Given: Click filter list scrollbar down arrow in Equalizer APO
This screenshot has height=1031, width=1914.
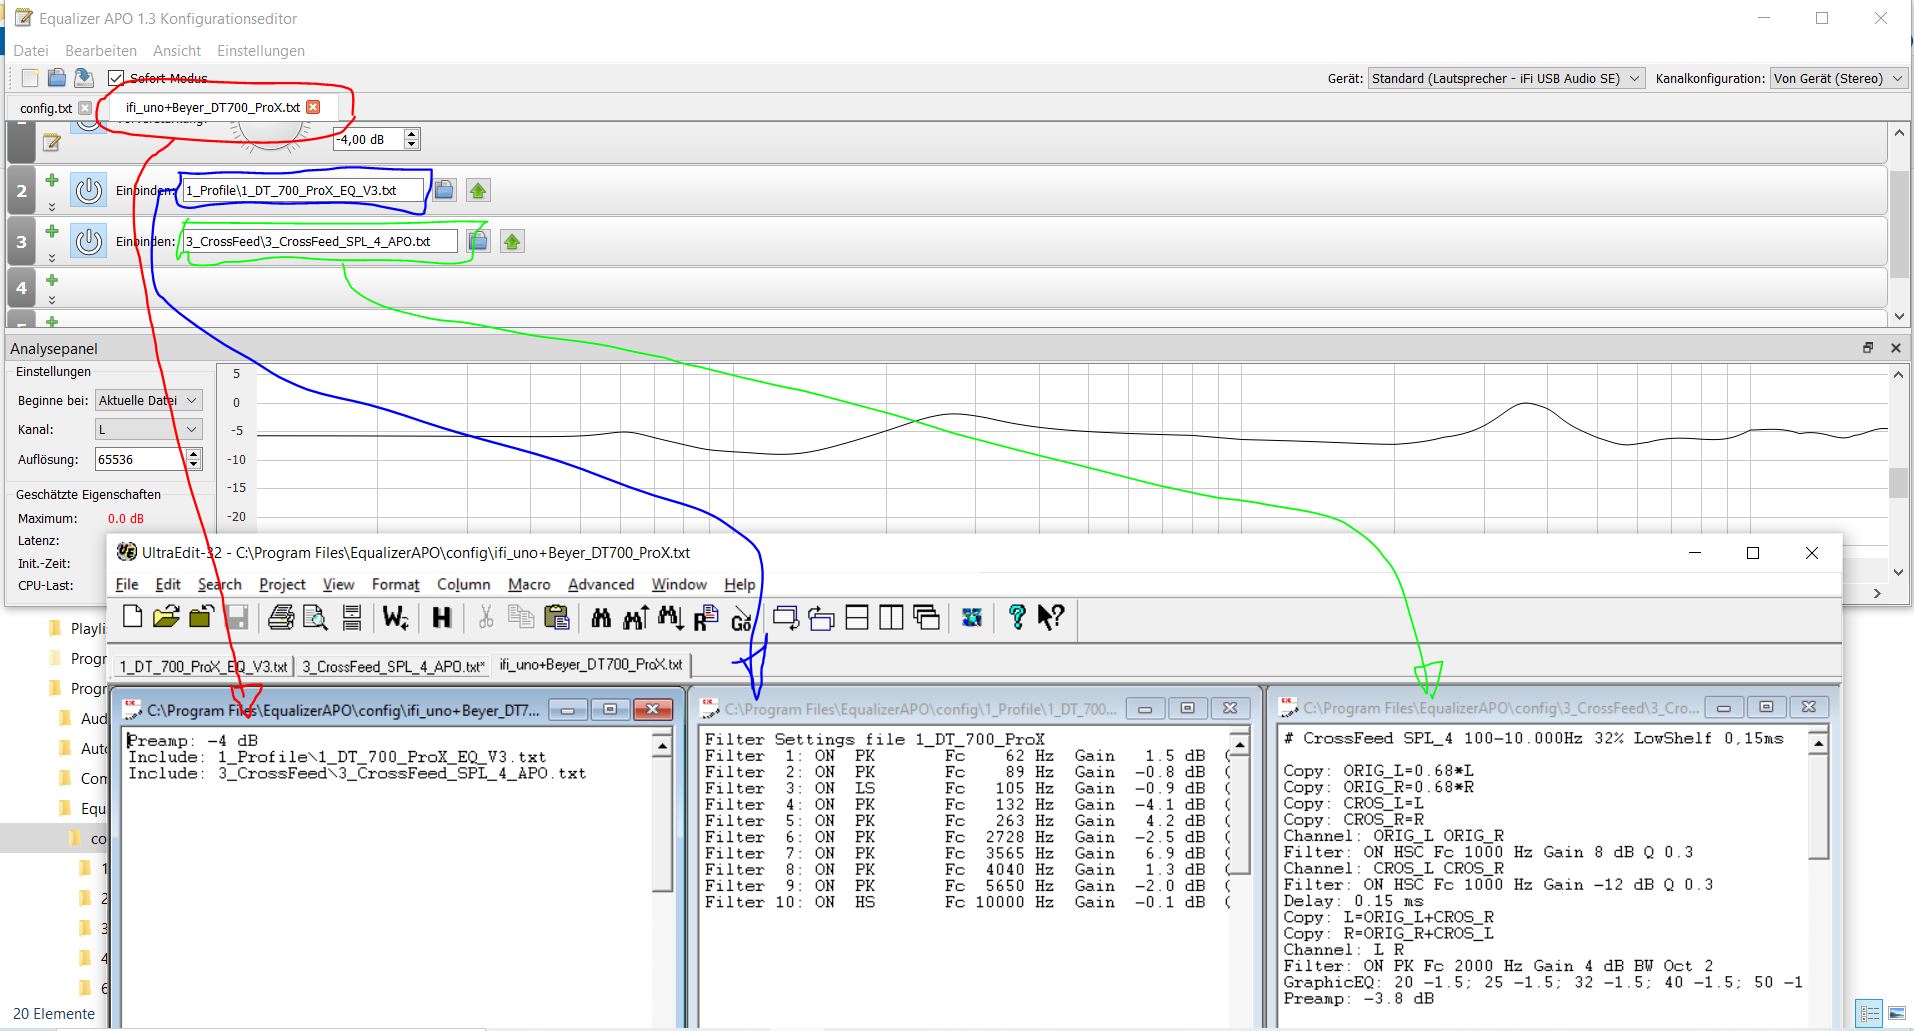Looking at the screenshot, I should [1899, 316].
